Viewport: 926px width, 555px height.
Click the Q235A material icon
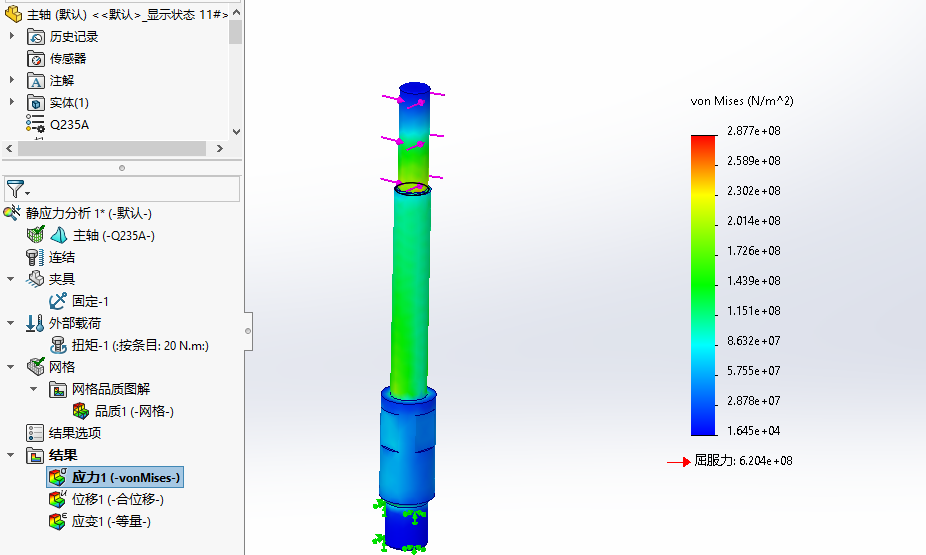(x=35, y=124)
